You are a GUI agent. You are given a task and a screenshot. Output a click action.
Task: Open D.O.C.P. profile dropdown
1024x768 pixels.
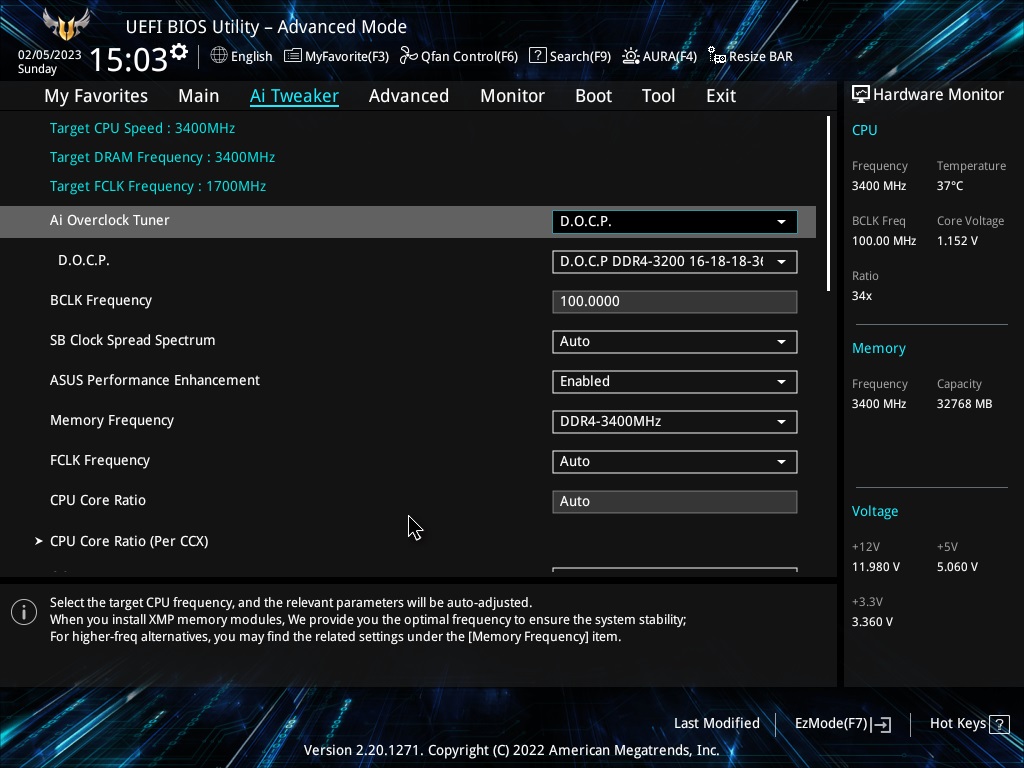[675, 261]
